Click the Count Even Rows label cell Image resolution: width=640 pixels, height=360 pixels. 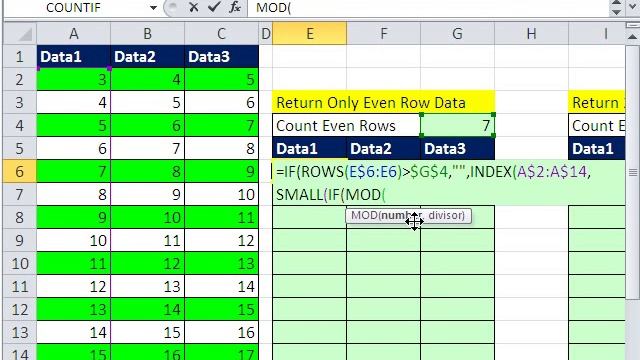347,125
